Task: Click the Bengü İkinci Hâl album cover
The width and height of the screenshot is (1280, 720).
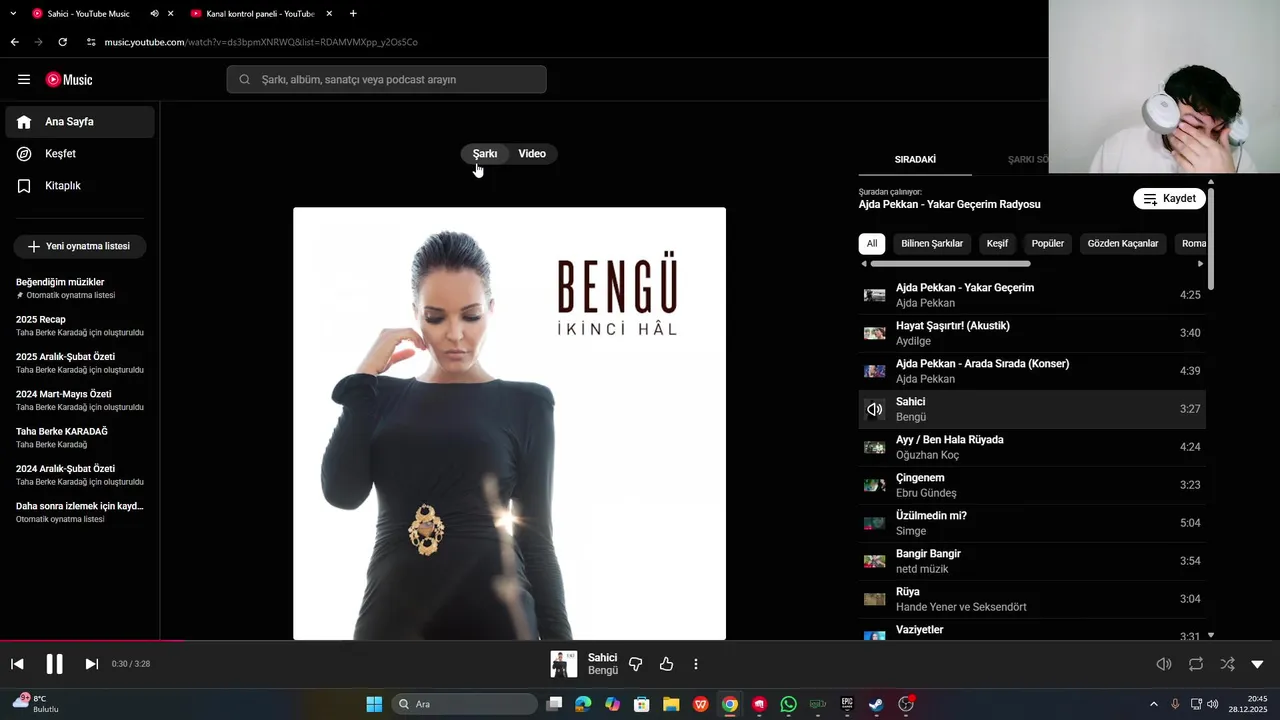Action: point(509,423)
